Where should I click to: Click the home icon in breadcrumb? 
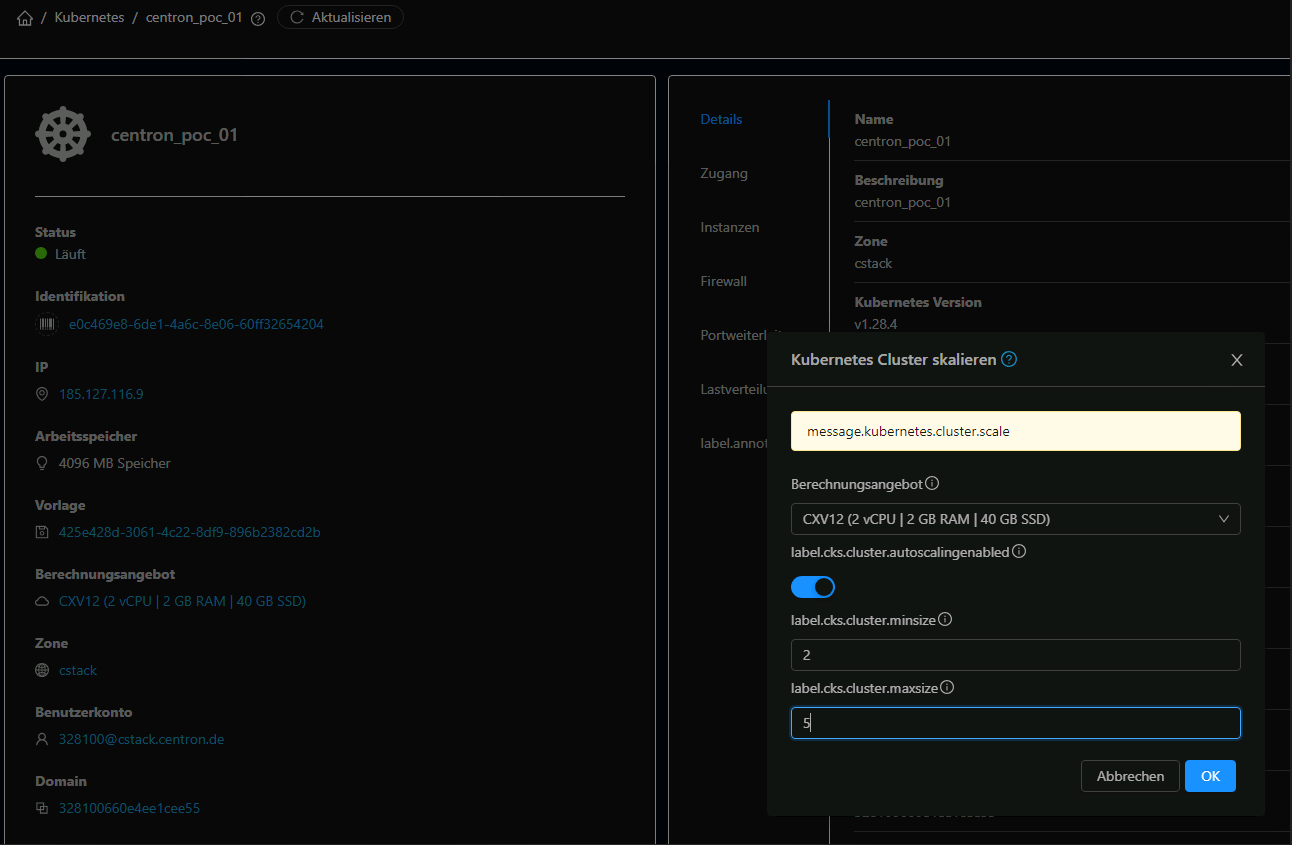tap(25, 18)
